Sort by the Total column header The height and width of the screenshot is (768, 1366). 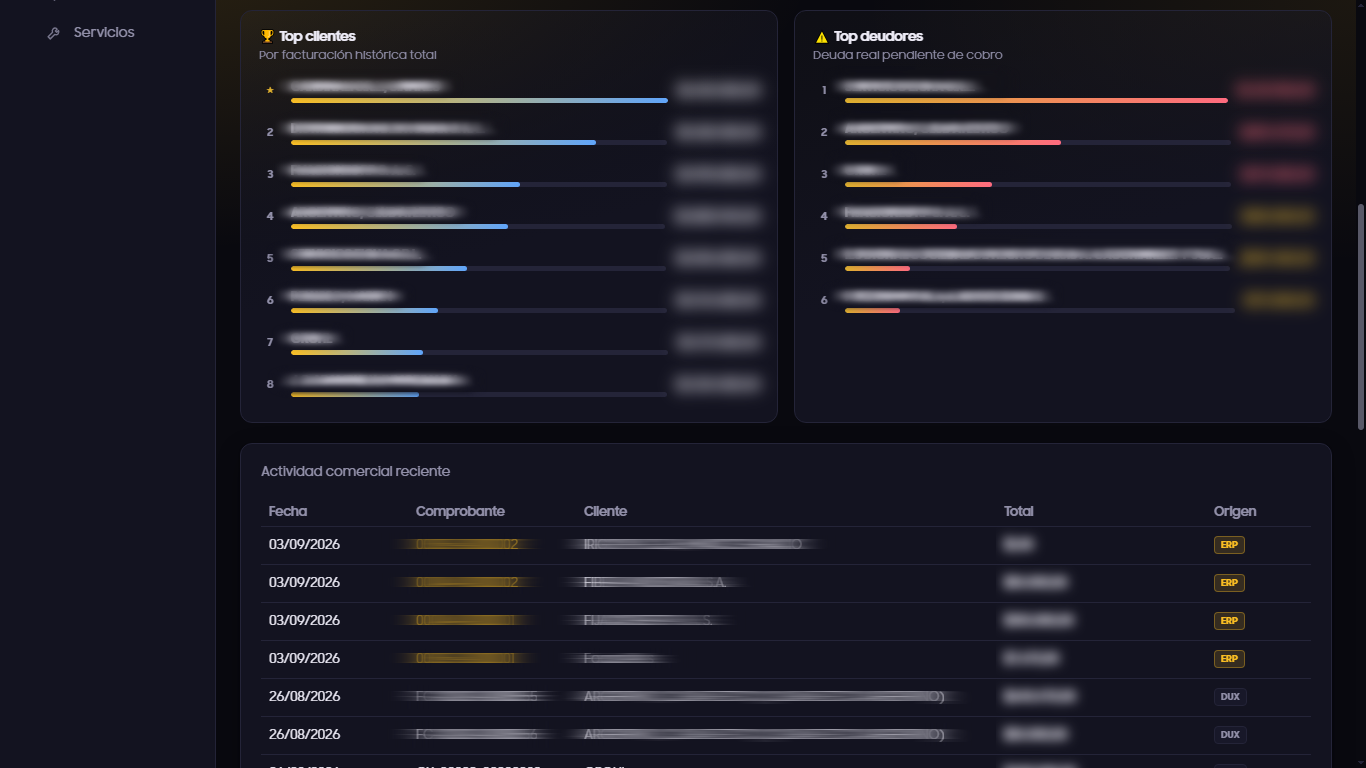tap(1019, 511)
